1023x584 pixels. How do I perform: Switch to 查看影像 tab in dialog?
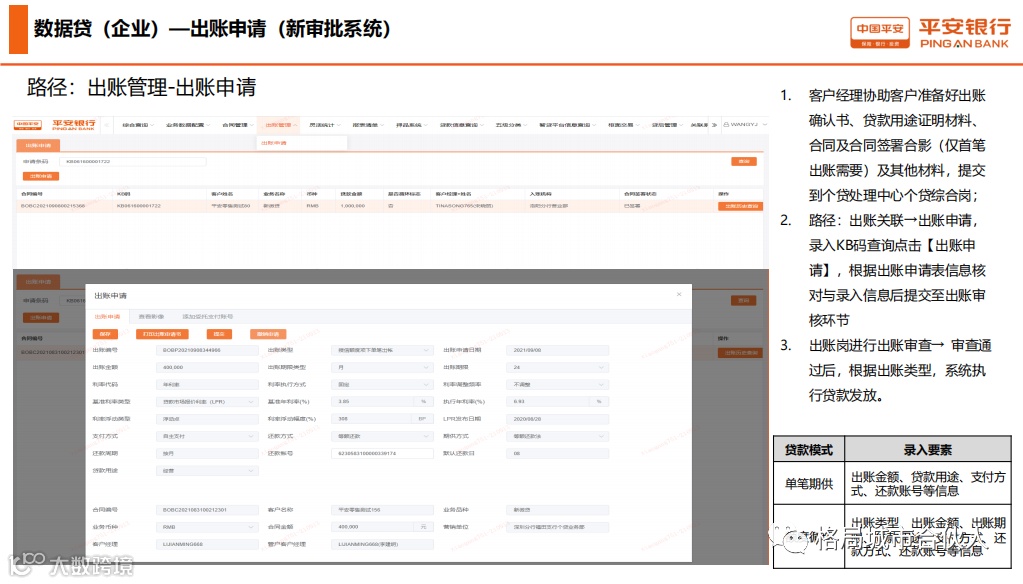click(x=151, y=316)
